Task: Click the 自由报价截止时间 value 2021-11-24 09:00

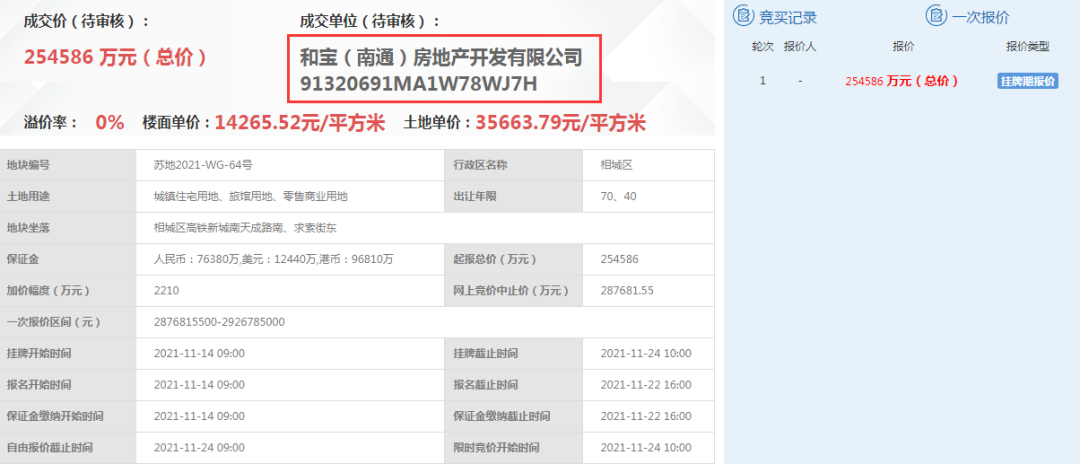Action: (199, 447)
